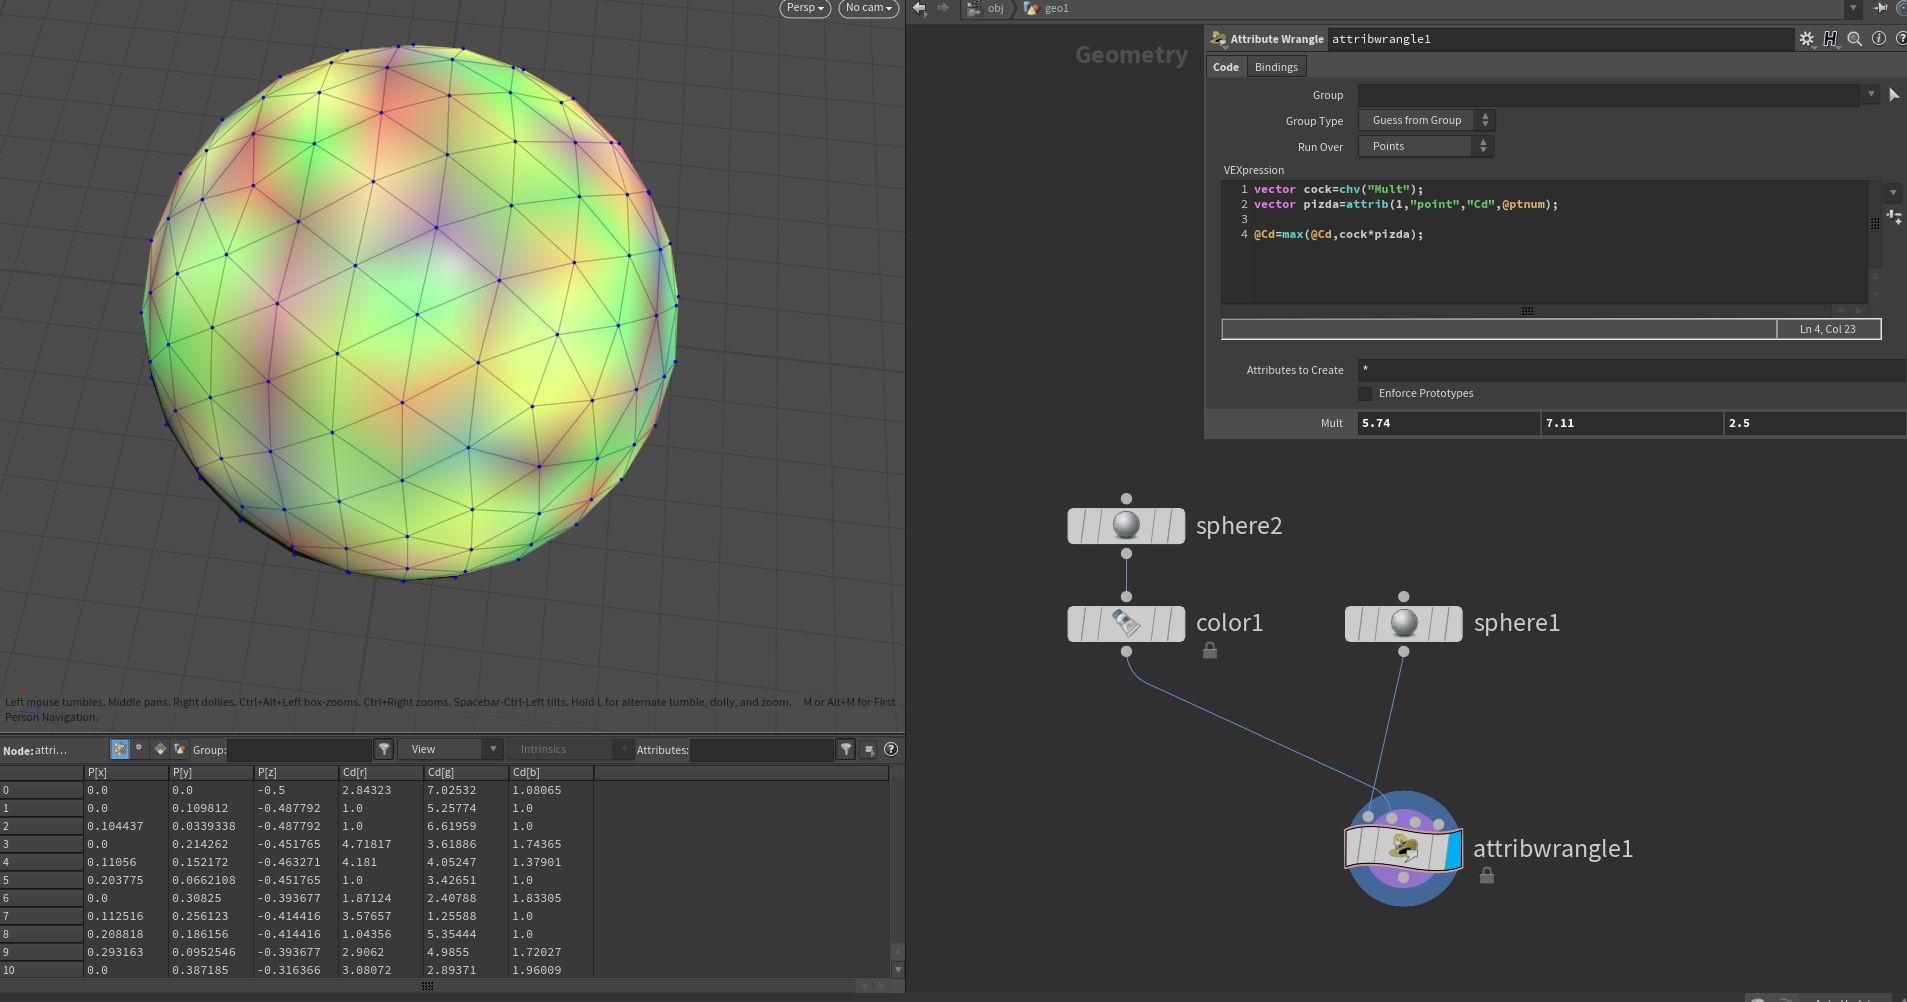Toggle attribwrangle1 blue display flag
This screenshot has height=1002, width=1907.
click(x=1453, y=849)
